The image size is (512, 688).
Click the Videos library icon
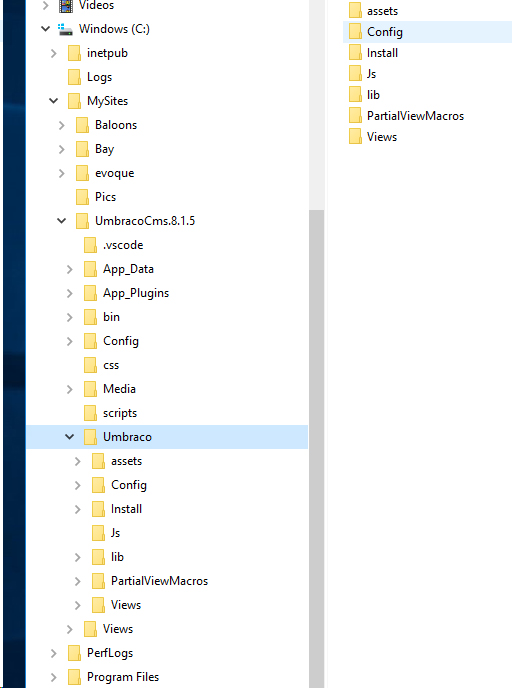[x=66, y=6]
